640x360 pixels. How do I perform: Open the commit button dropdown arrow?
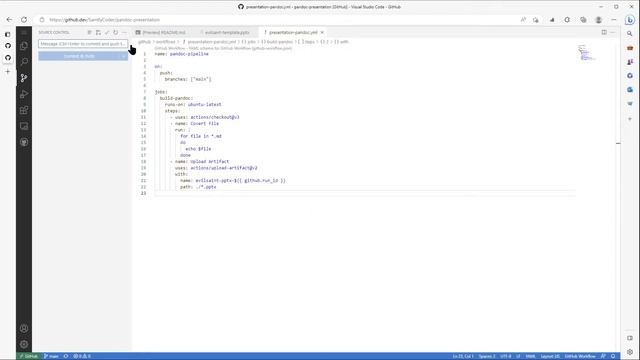123,56
